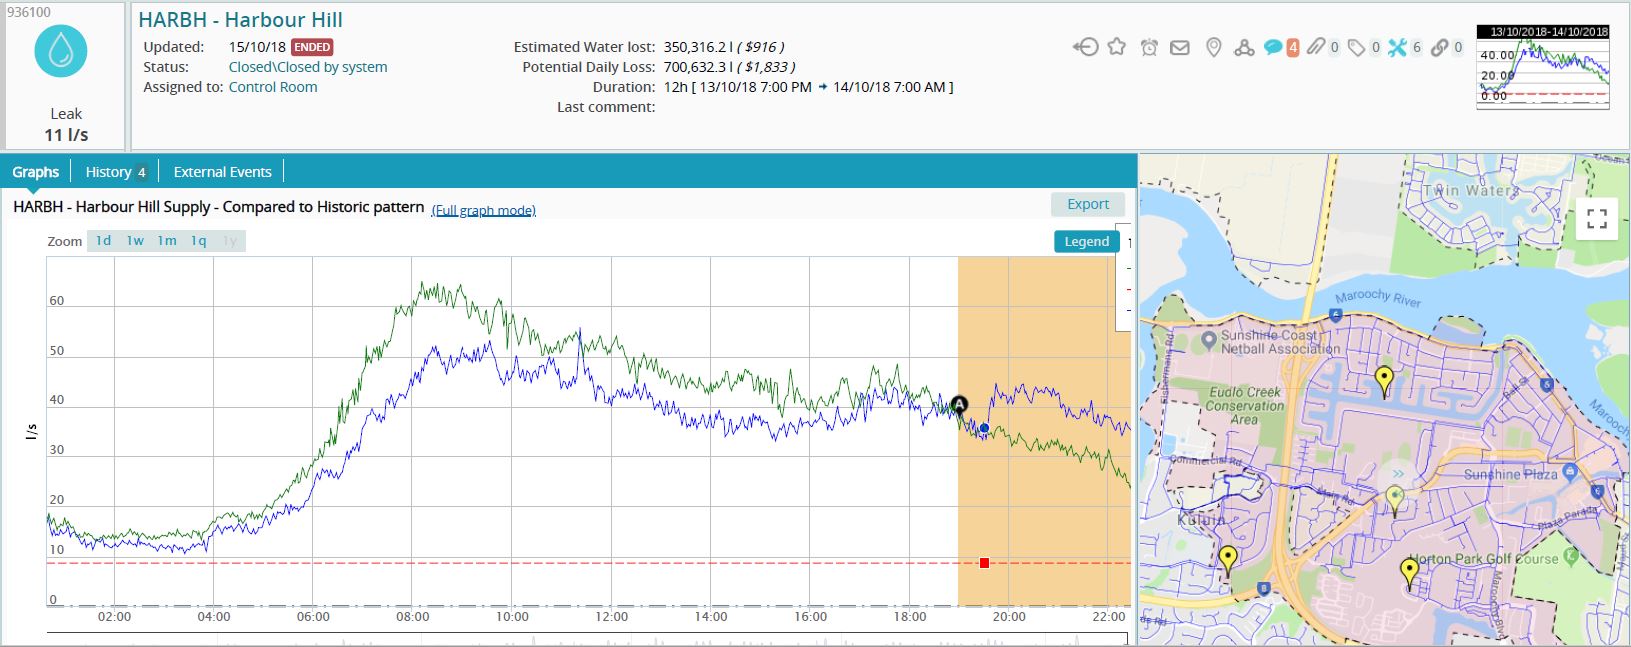The image size is (1631, 647).
Task: Open the network topology icon
Action: [1244, 47]
